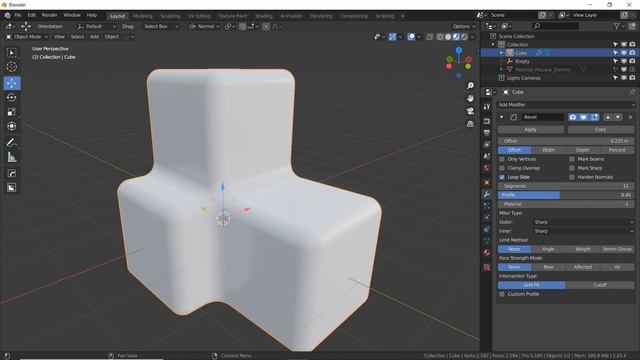Click the Apply modifier button
Screen dimensions: 640x360
click(x=531, y=129)
